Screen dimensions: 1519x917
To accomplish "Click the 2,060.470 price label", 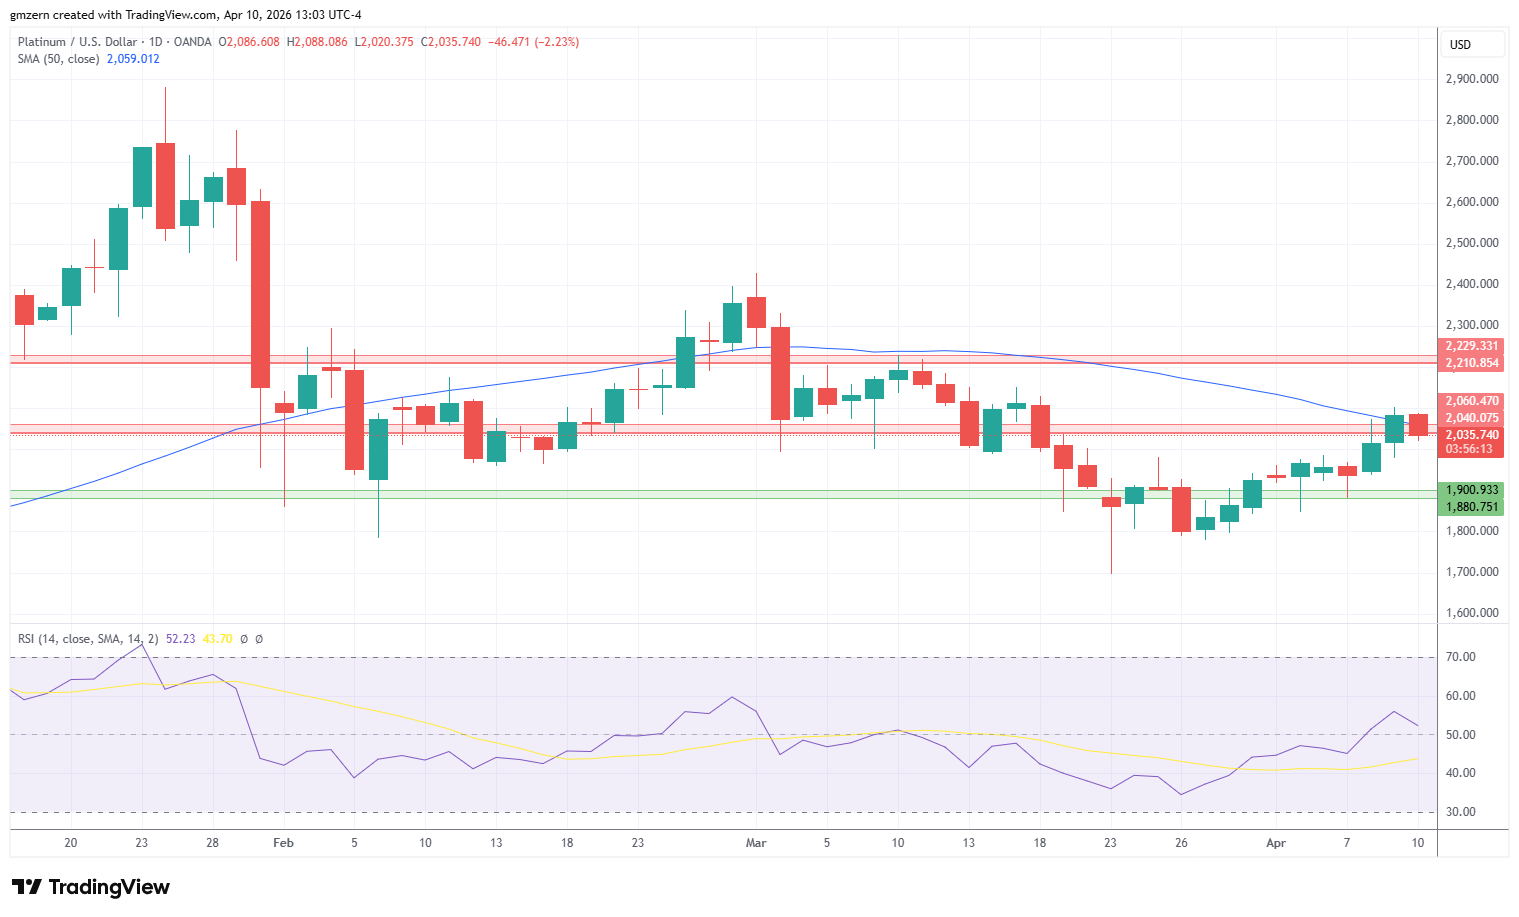I will pos(1472,401).
